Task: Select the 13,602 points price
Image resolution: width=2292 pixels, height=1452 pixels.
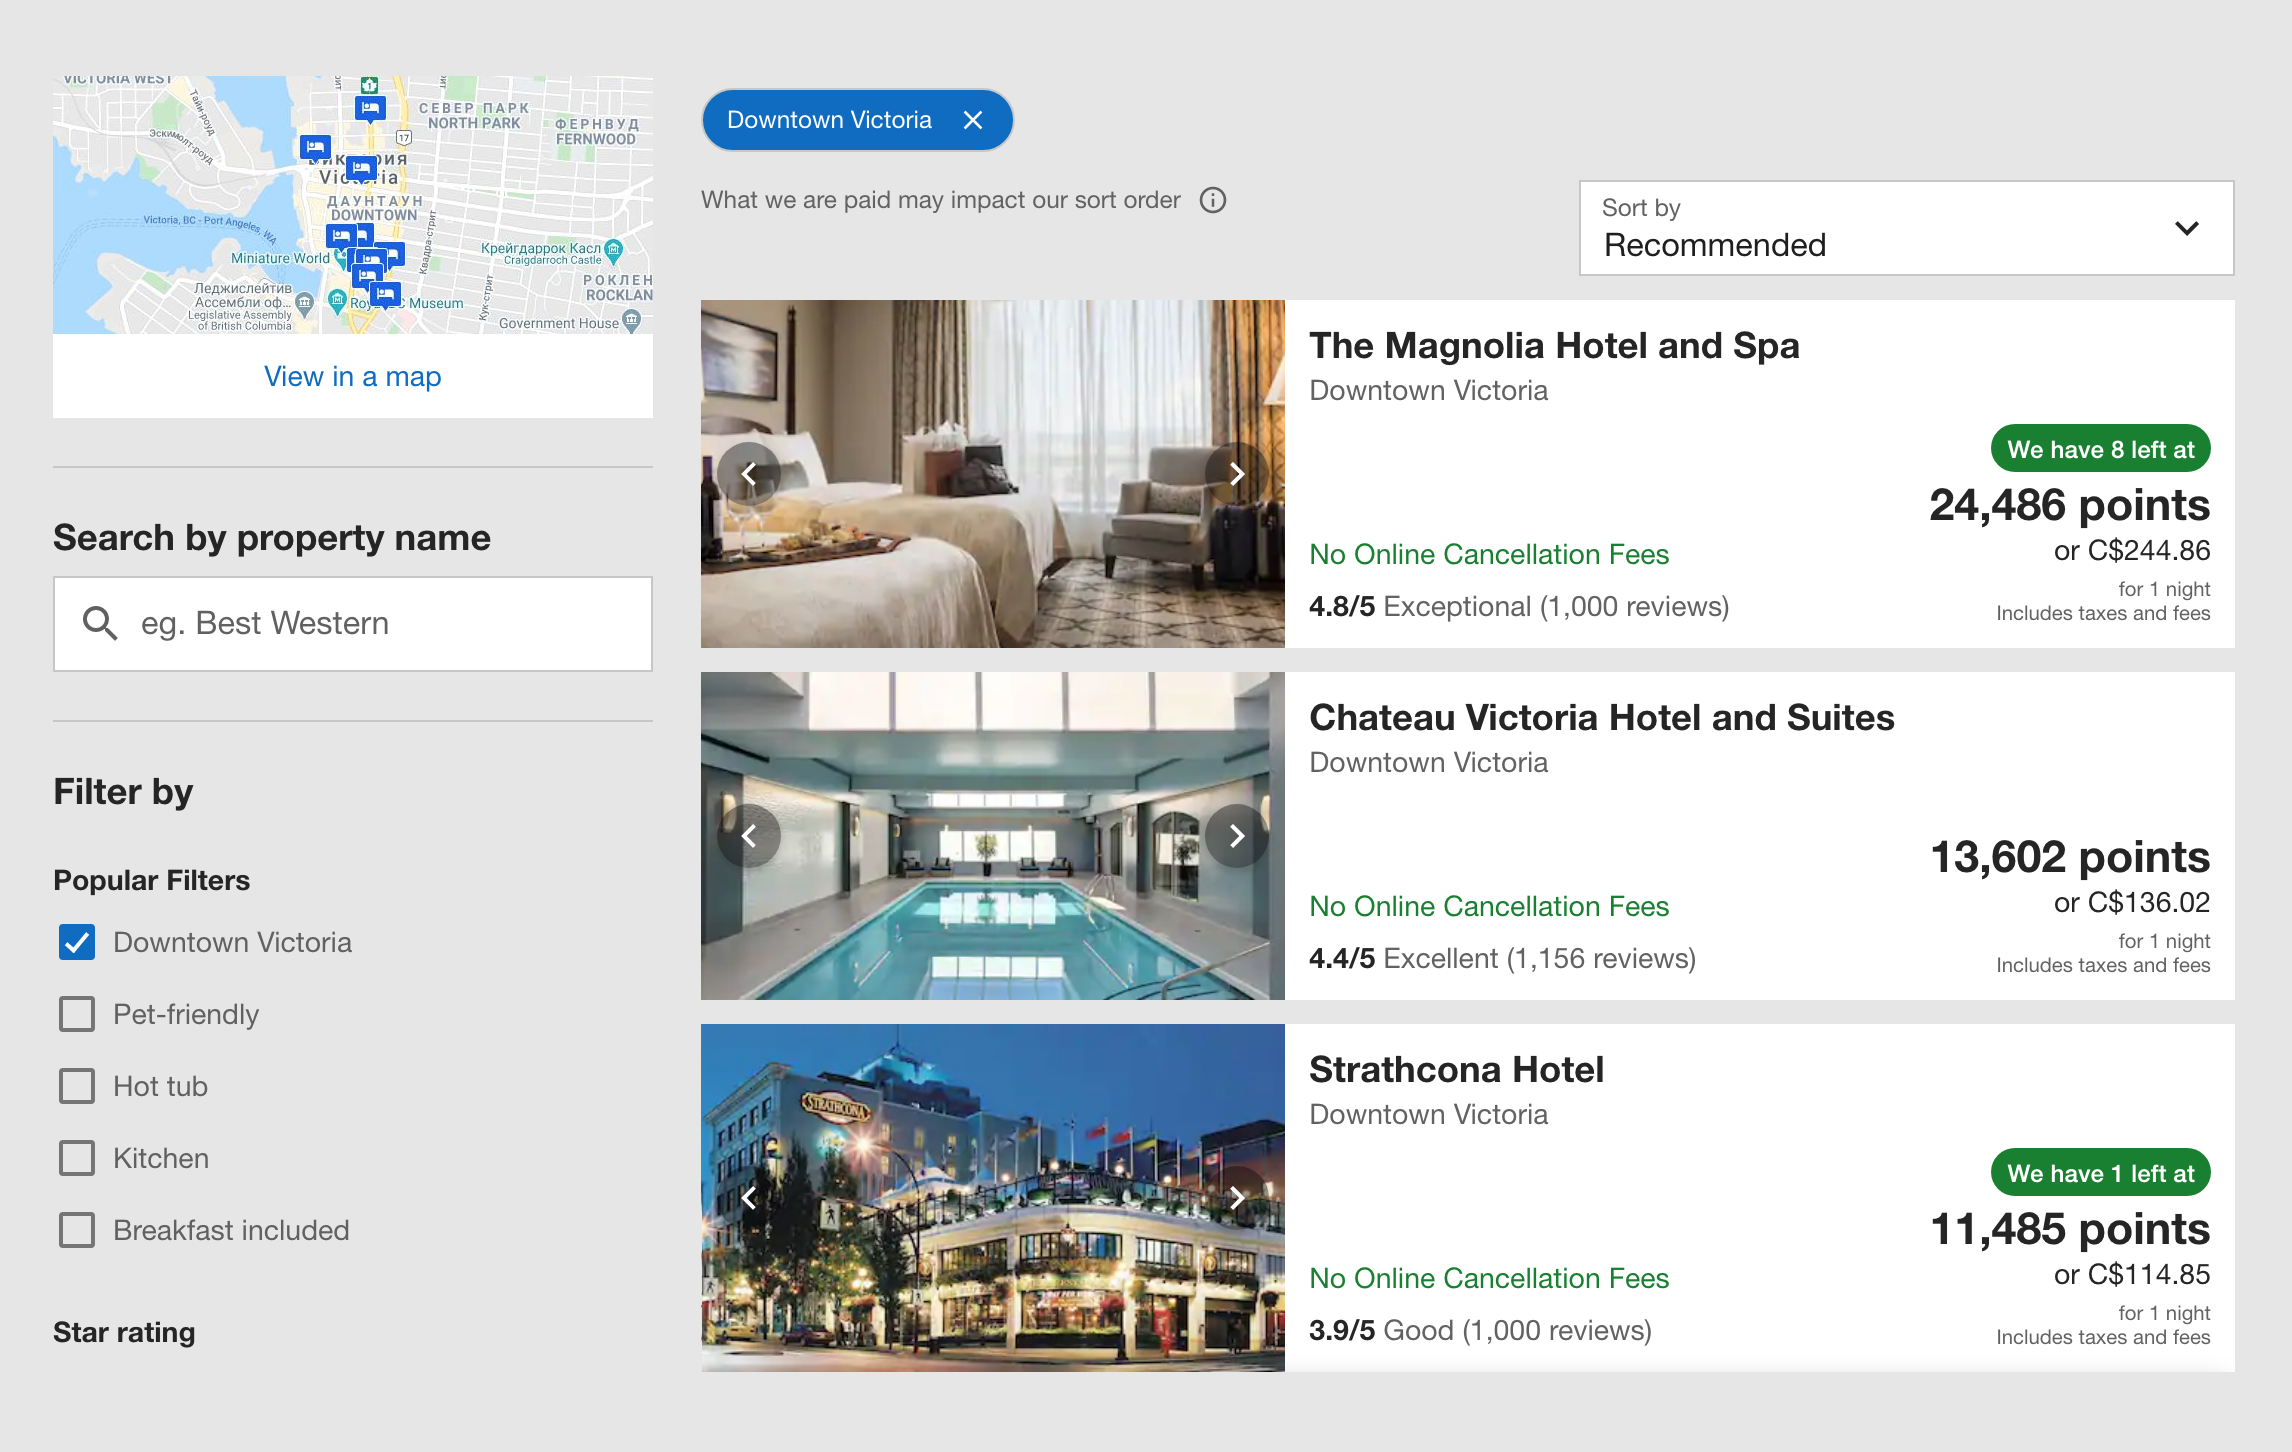Action: click(x=2069, y=857)
